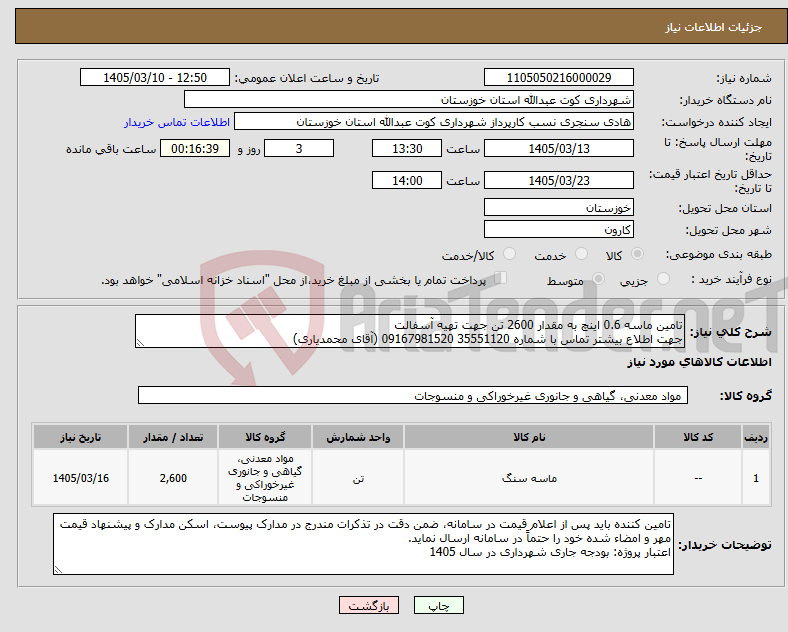Select the متوسط purchase type radio

tap(598, 279)
